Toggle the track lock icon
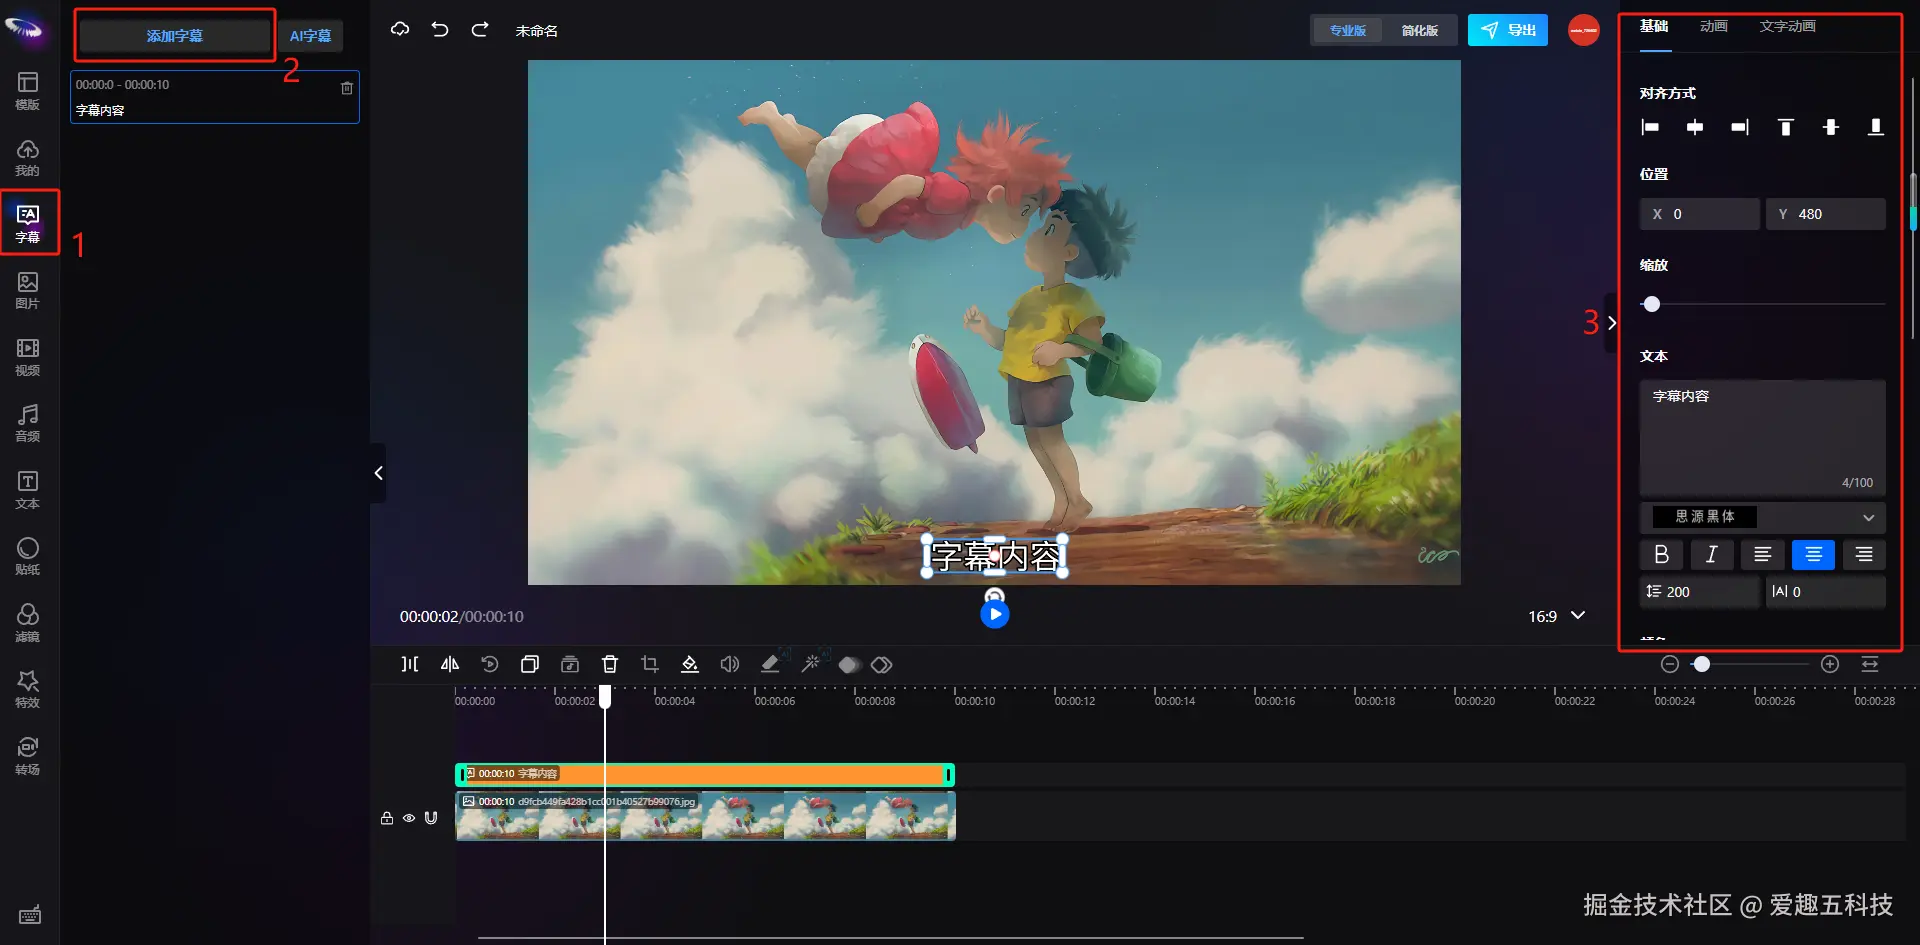1920x945 pixels. 387,818
